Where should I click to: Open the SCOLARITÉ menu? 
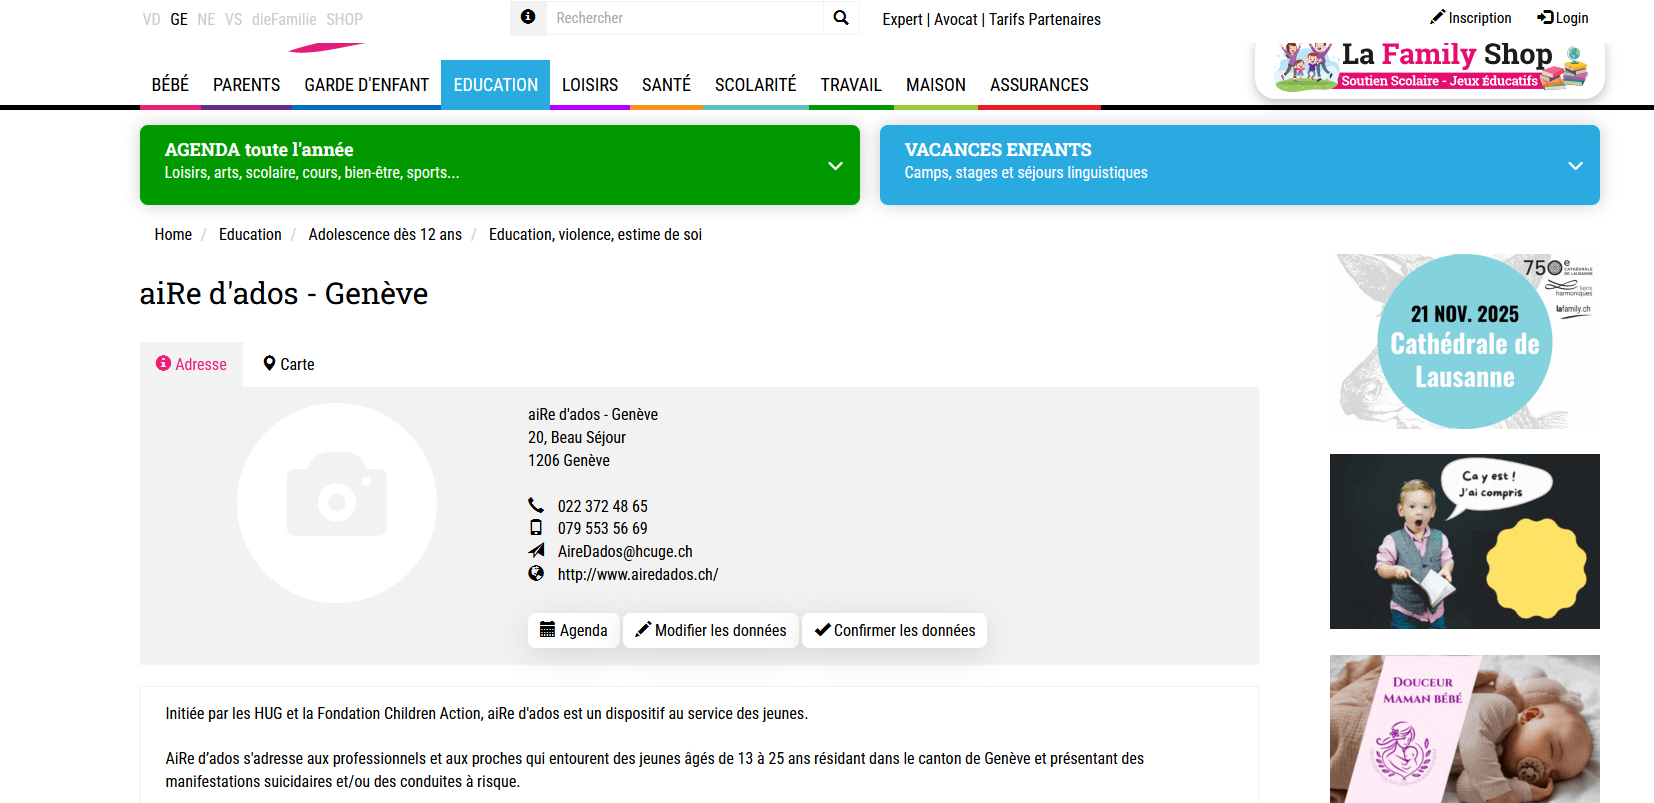coord(755,85)
